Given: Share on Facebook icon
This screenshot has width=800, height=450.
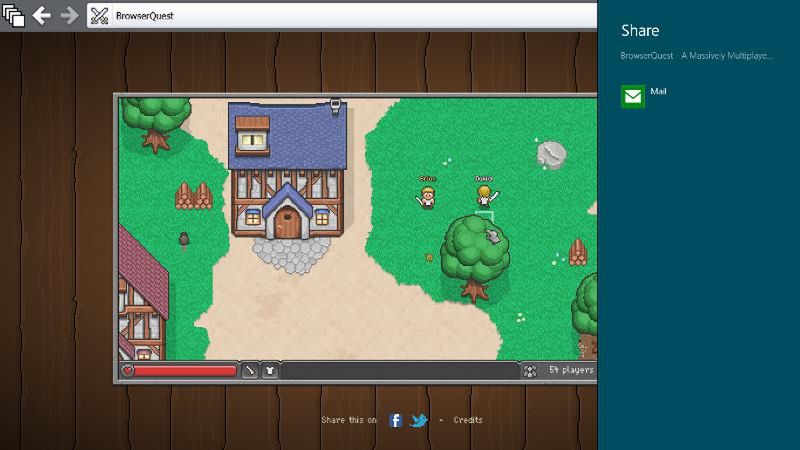Looking at the screenshot, I should (395, 420).
